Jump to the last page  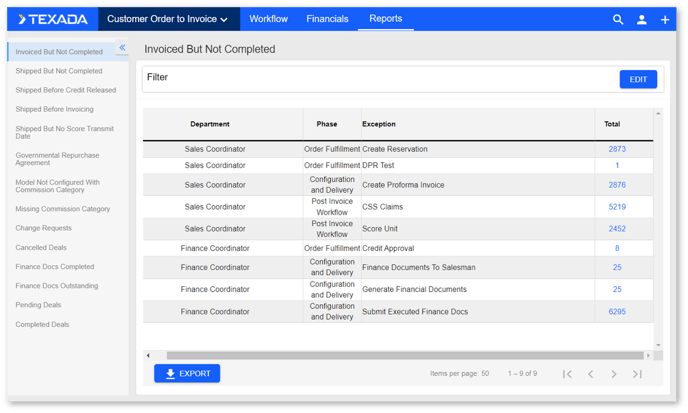coord(637,374)
